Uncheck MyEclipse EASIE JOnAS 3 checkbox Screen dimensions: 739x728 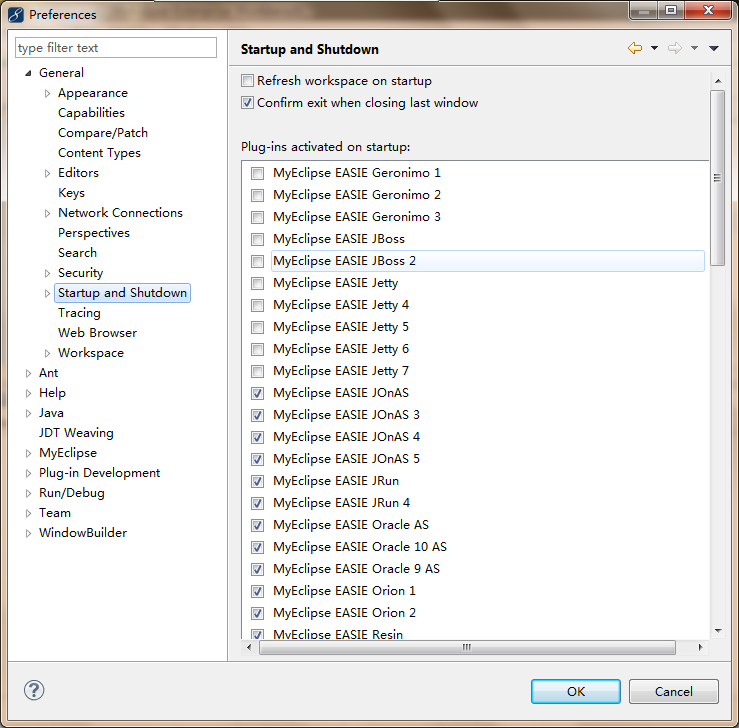257,415
